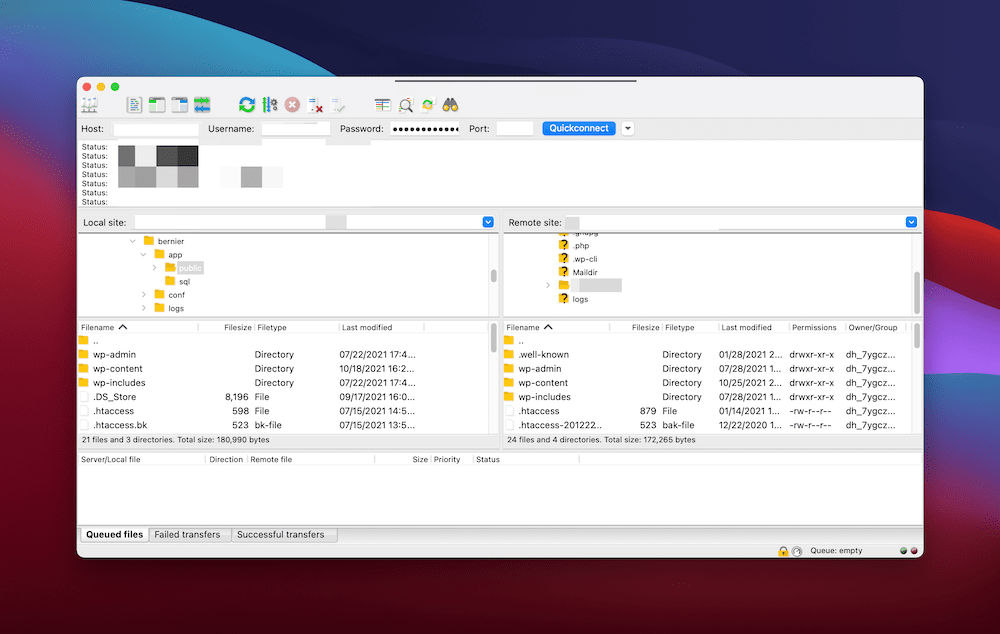
Task: Sort remote list by Owner/Group header
Action: pyautogui.click(x=875, y=327)
